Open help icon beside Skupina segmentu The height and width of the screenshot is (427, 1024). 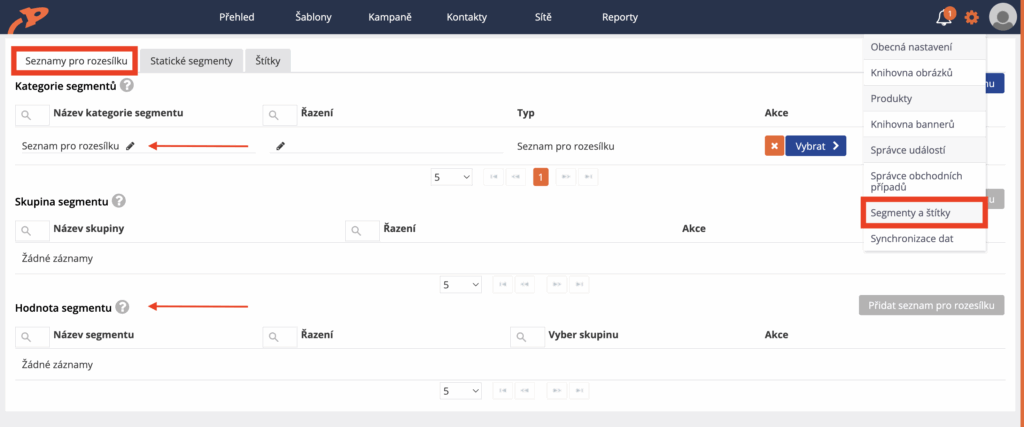(119, 201)
